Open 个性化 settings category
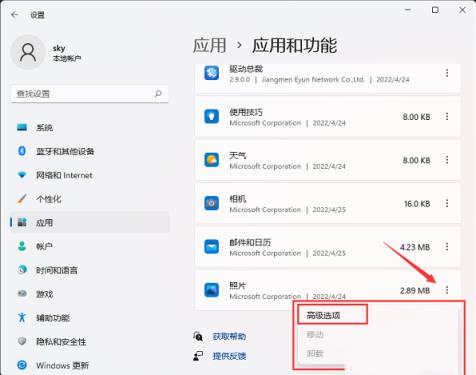476x375 pixels. pos(89,199)
